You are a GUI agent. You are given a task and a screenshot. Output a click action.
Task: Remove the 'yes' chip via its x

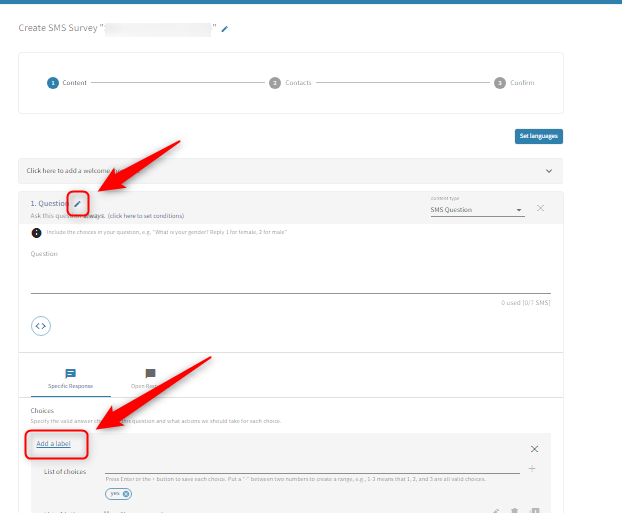[x=127, y=494]
